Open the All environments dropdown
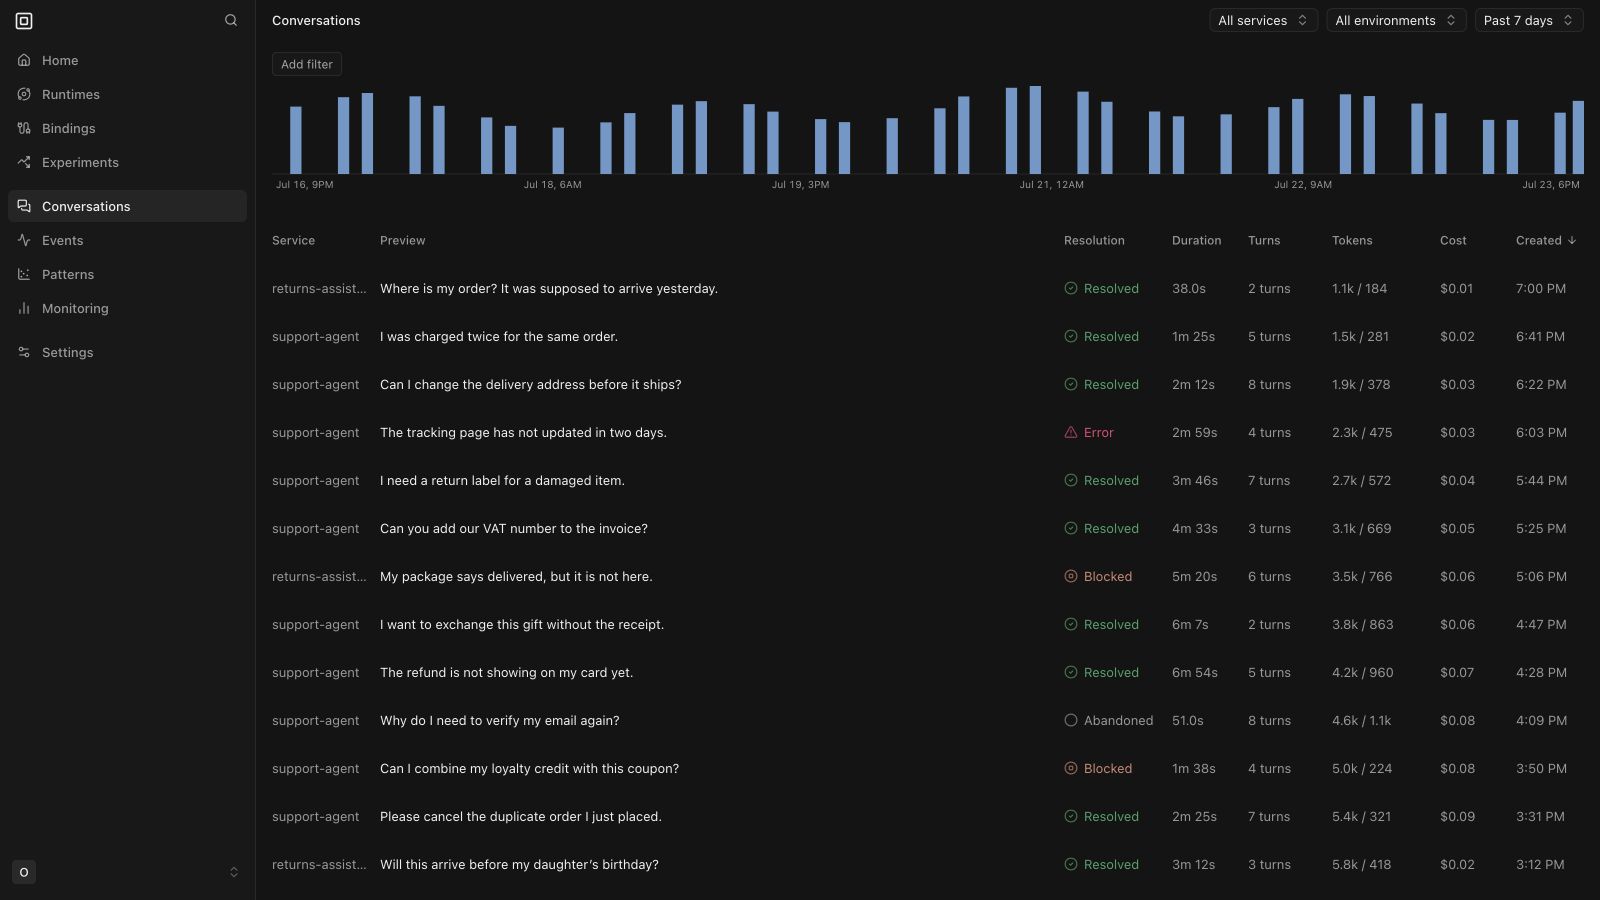Screen dimensions: 1600x900 point(1396,20)
